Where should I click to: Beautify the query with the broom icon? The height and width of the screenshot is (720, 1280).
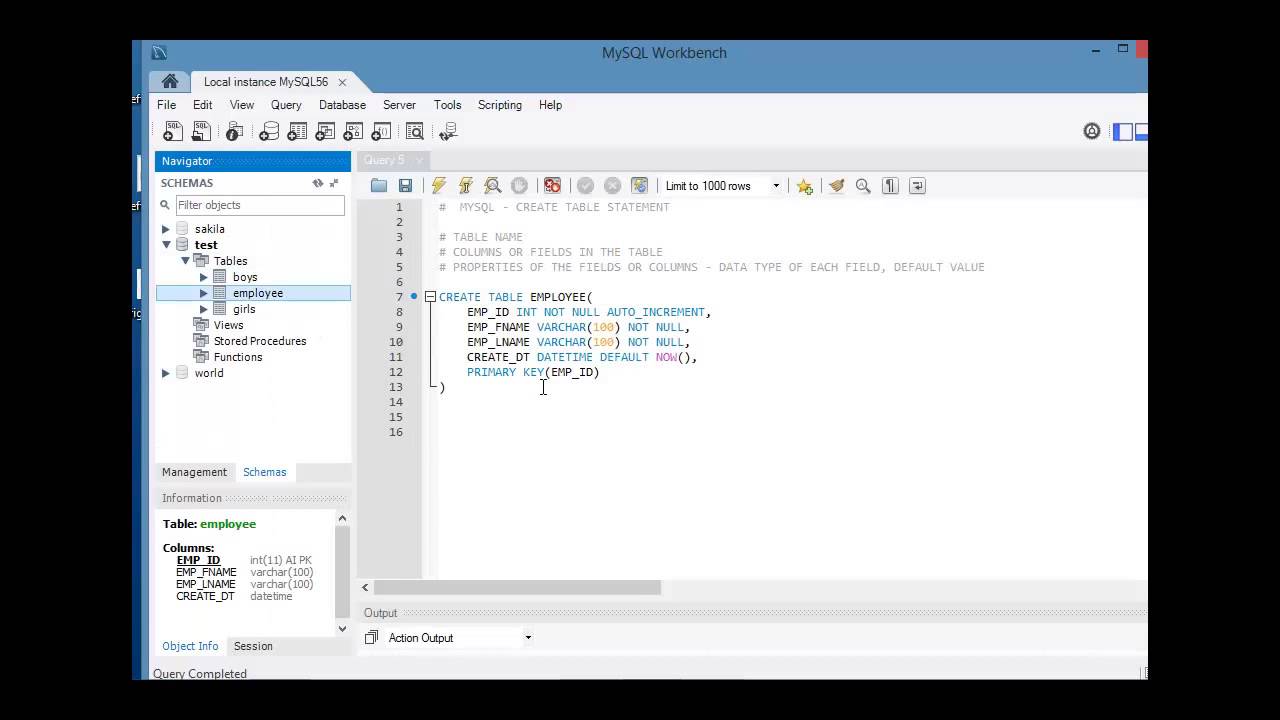point(836,186)
